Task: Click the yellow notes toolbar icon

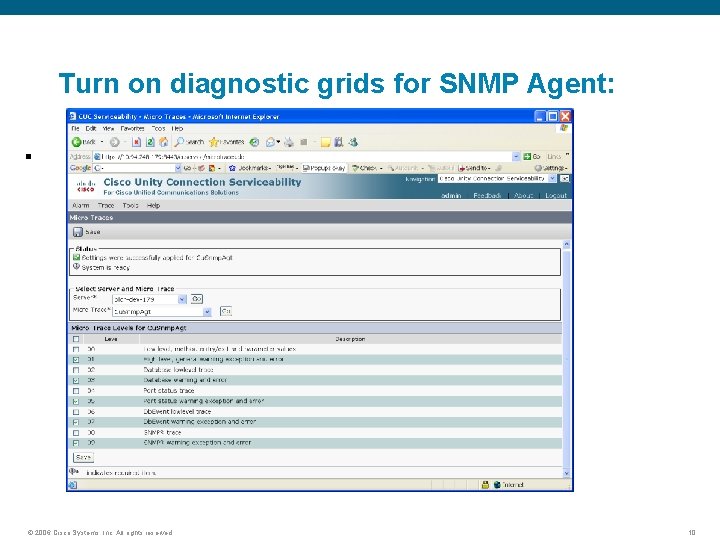Action: (325, 142)
